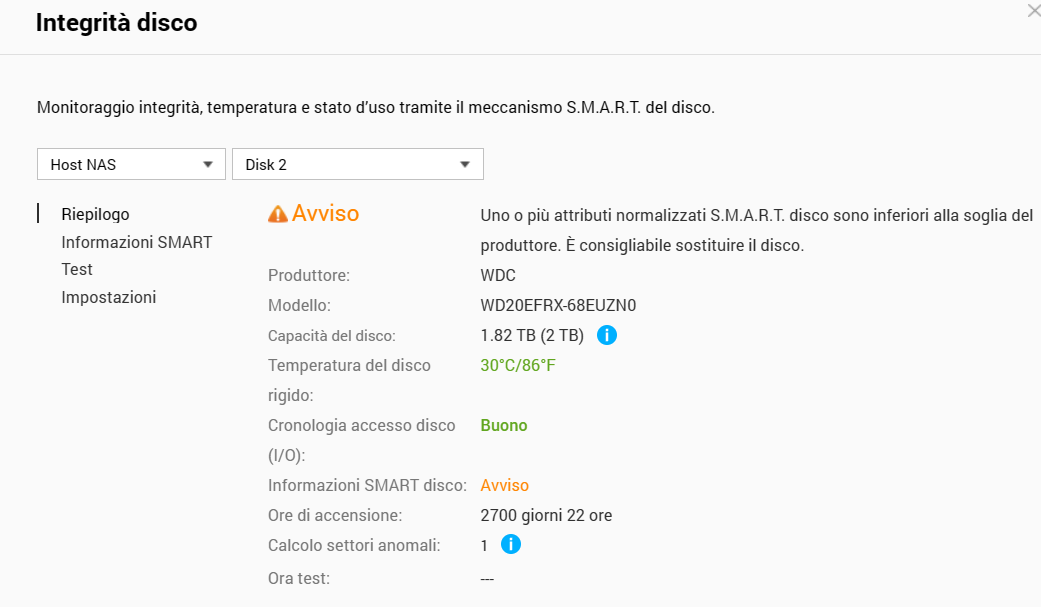The image size is (1041, 607).
Task: Click Avviso status in SMART disco row
Action: 504,485
